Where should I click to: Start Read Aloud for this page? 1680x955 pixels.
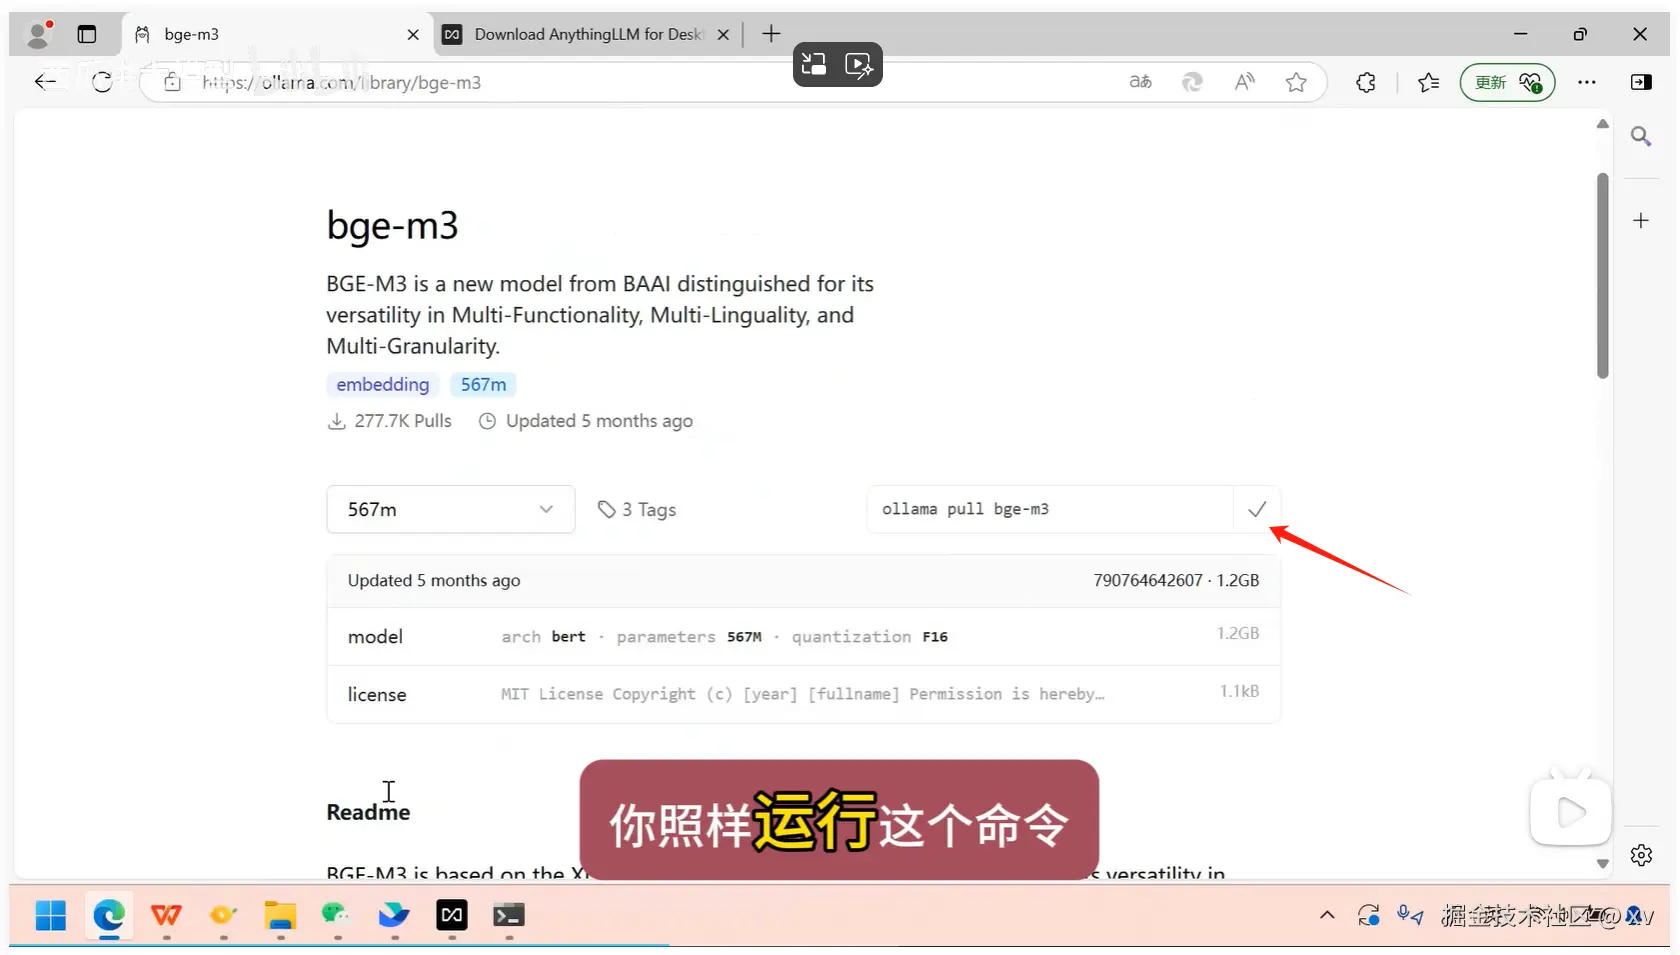coord(1244,82)
